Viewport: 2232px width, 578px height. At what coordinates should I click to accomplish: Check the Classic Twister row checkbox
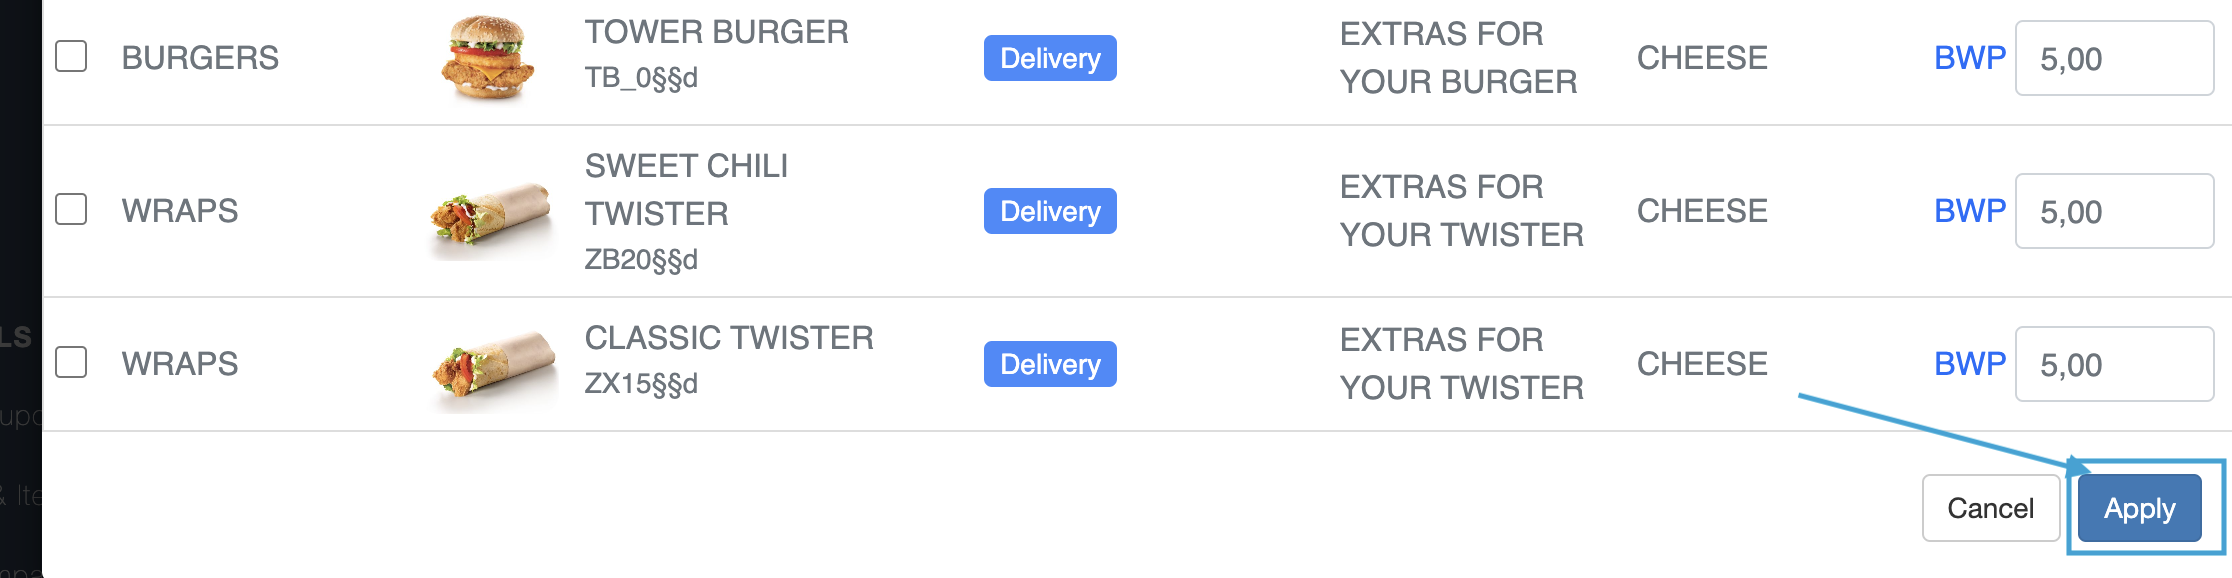(x=71, y=362)
